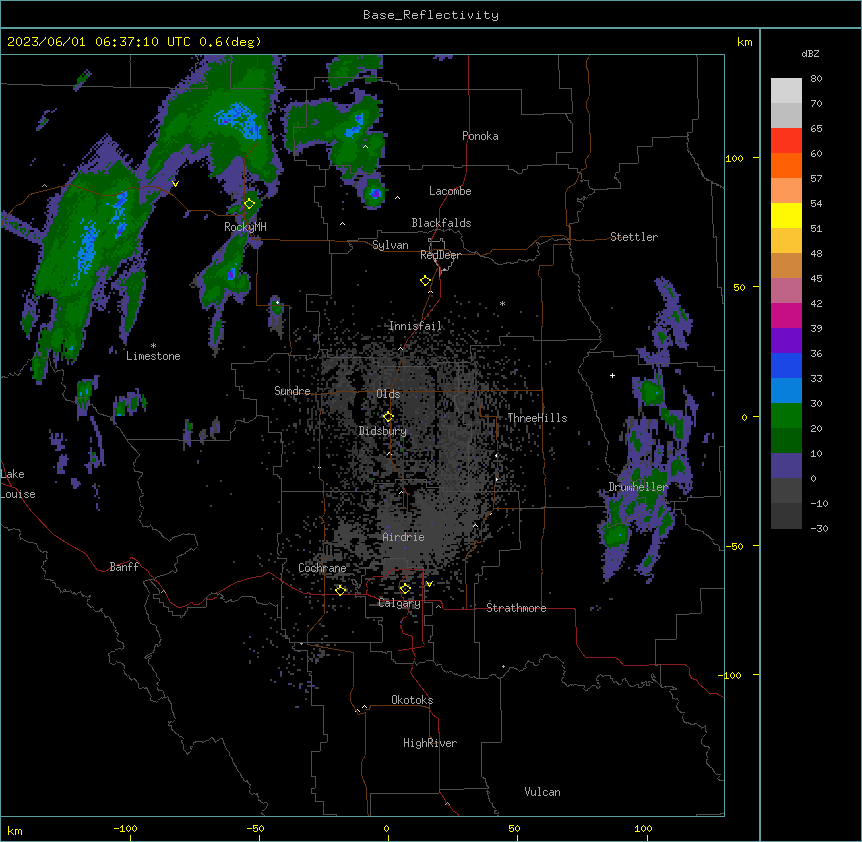Click the -50 tick on the bottom axis
This screenshot has width=862, height=842.
click(255, 828)
